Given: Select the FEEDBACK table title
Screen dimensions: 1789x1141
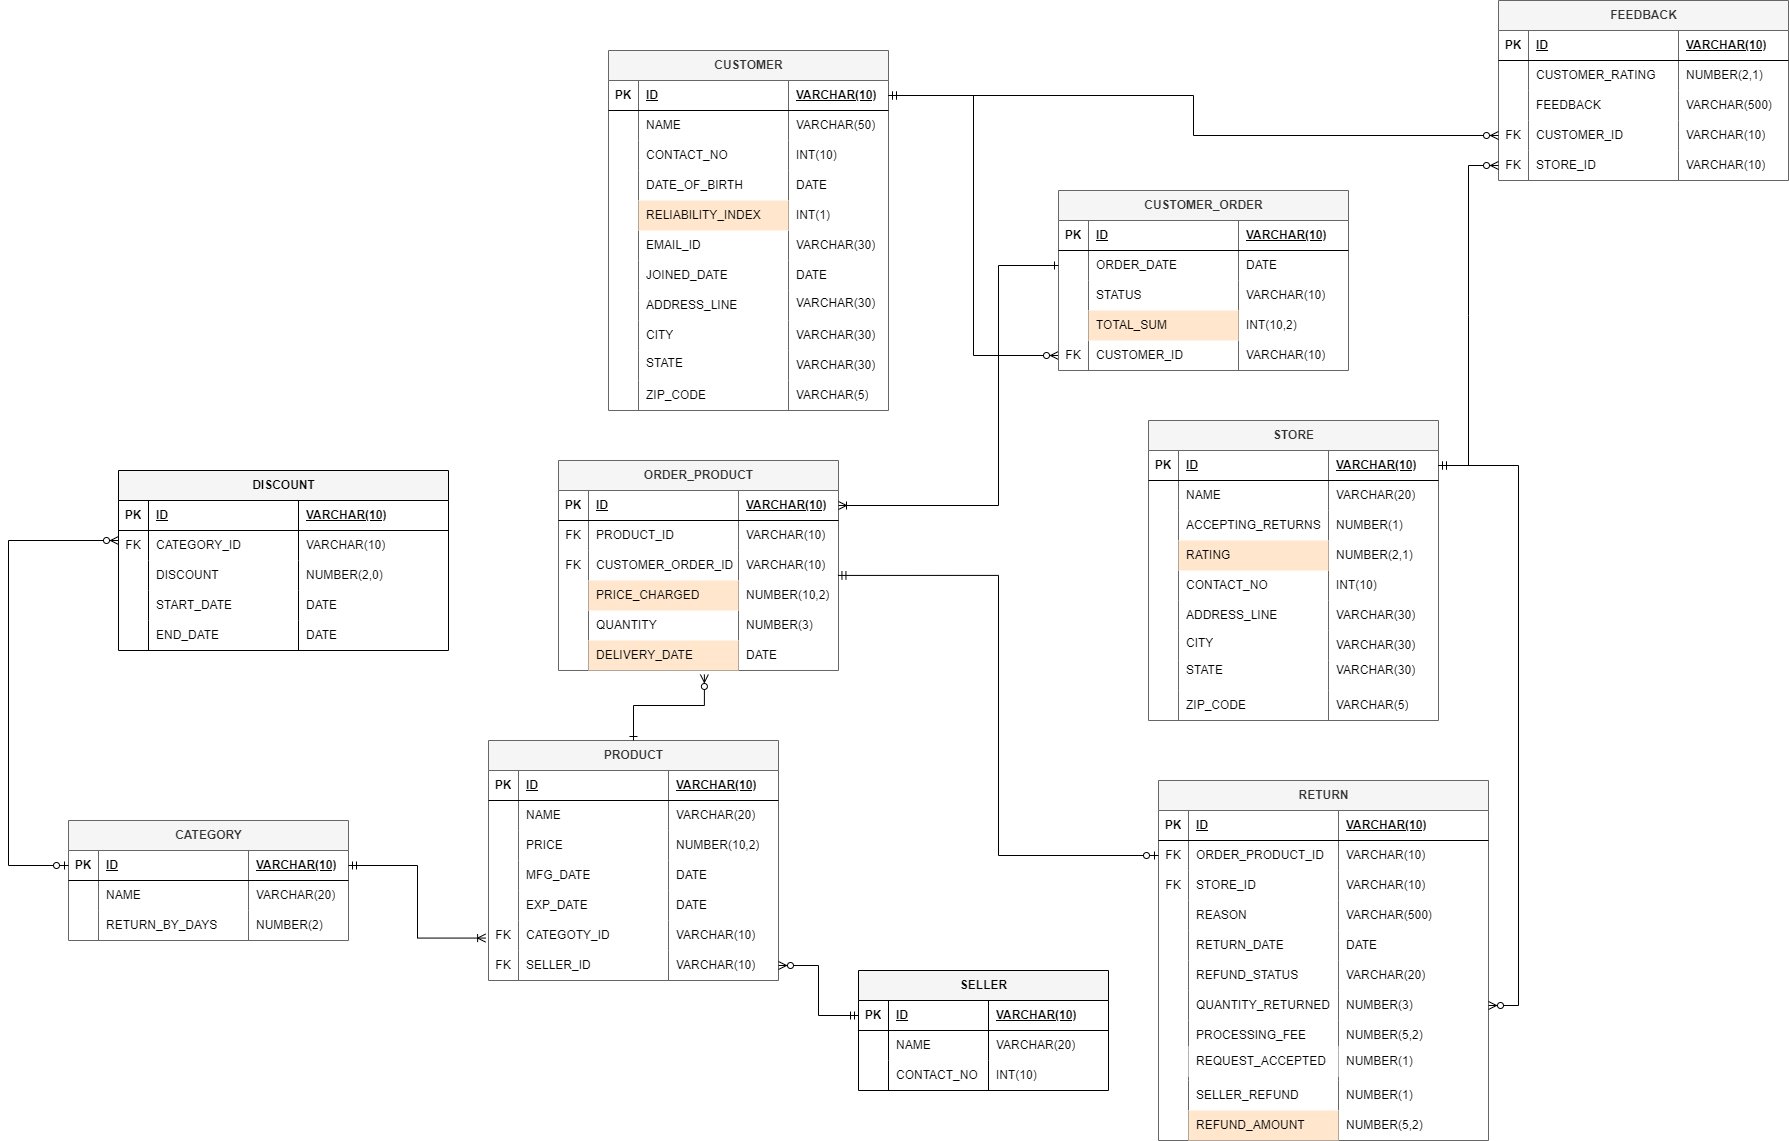Looking at the screenshot, I should (1643, 15).
